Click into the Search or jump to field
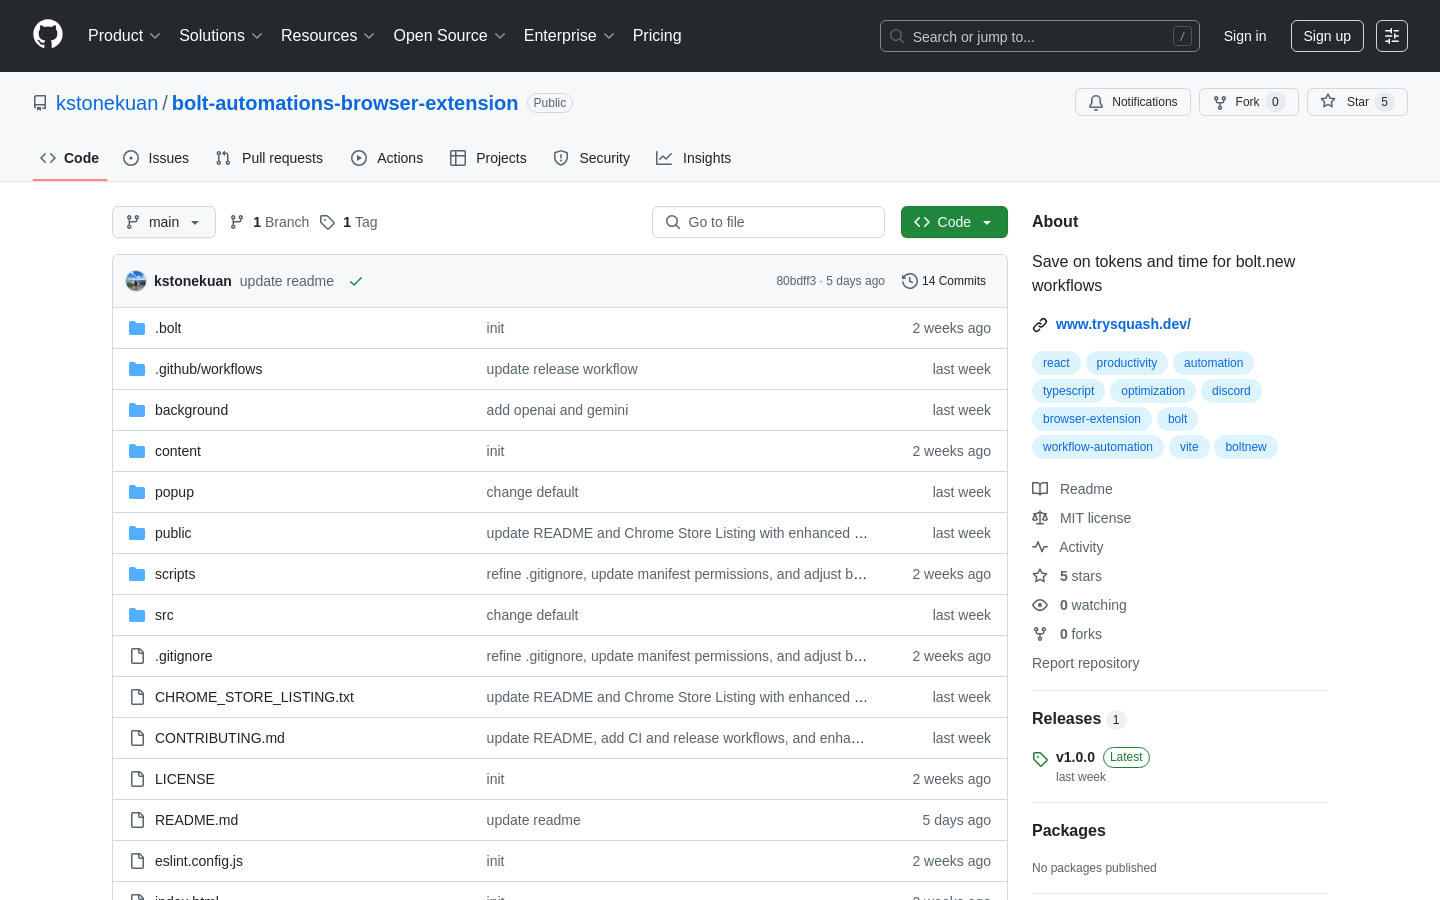Image resolution: width=1440 pixels, height=900 pixels. 1040,36
